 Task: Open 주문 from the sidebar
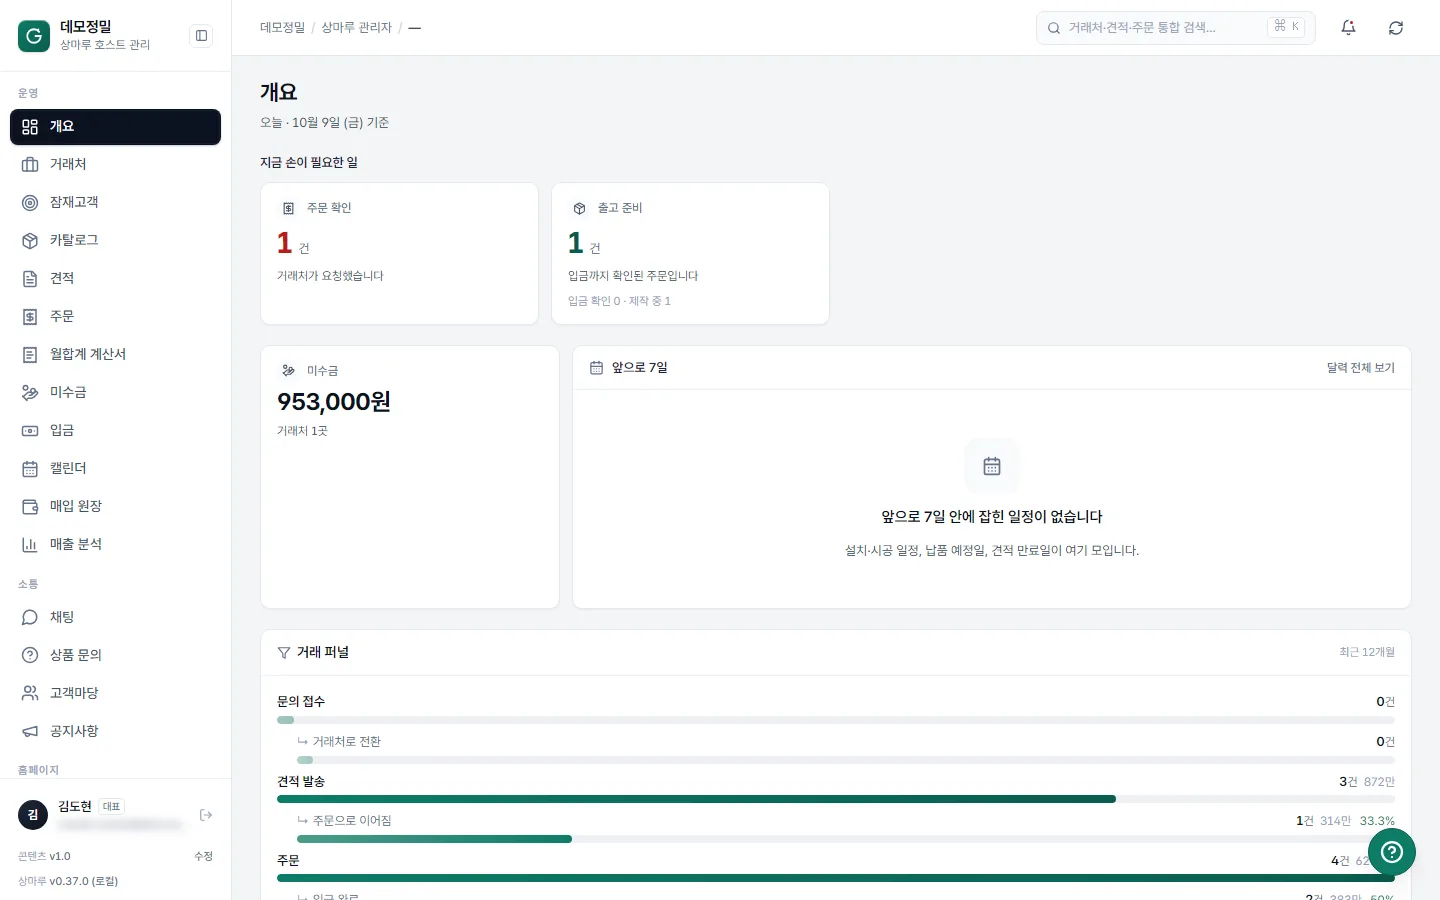point(115,316)
